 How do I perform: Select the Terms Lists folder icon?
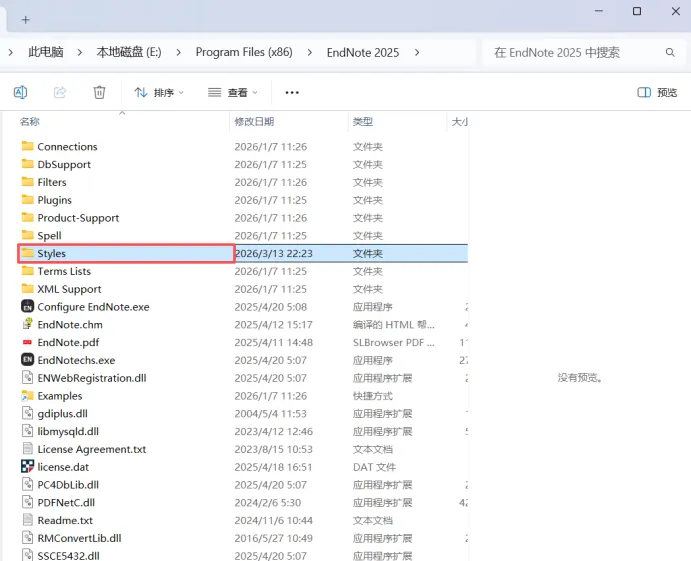pos(27,271)
